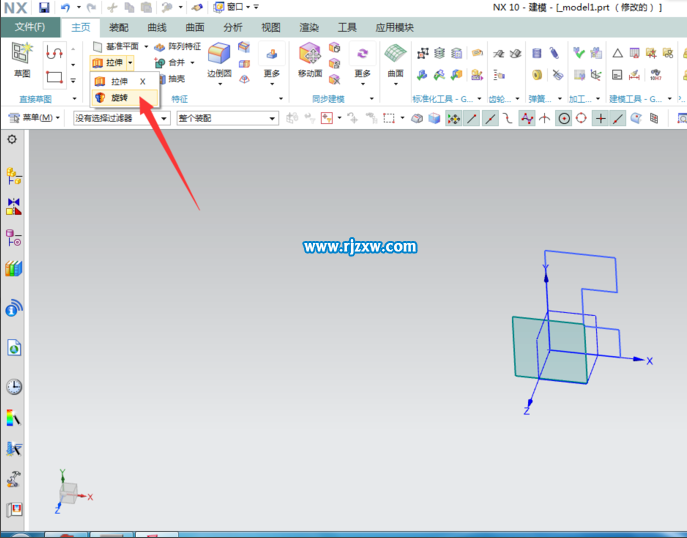Image resolution: width=687 pixels, height=538 pixels.
Task: Switch to the 装配 (Assembly) ribbon tab
Action: tap(118, 27)
